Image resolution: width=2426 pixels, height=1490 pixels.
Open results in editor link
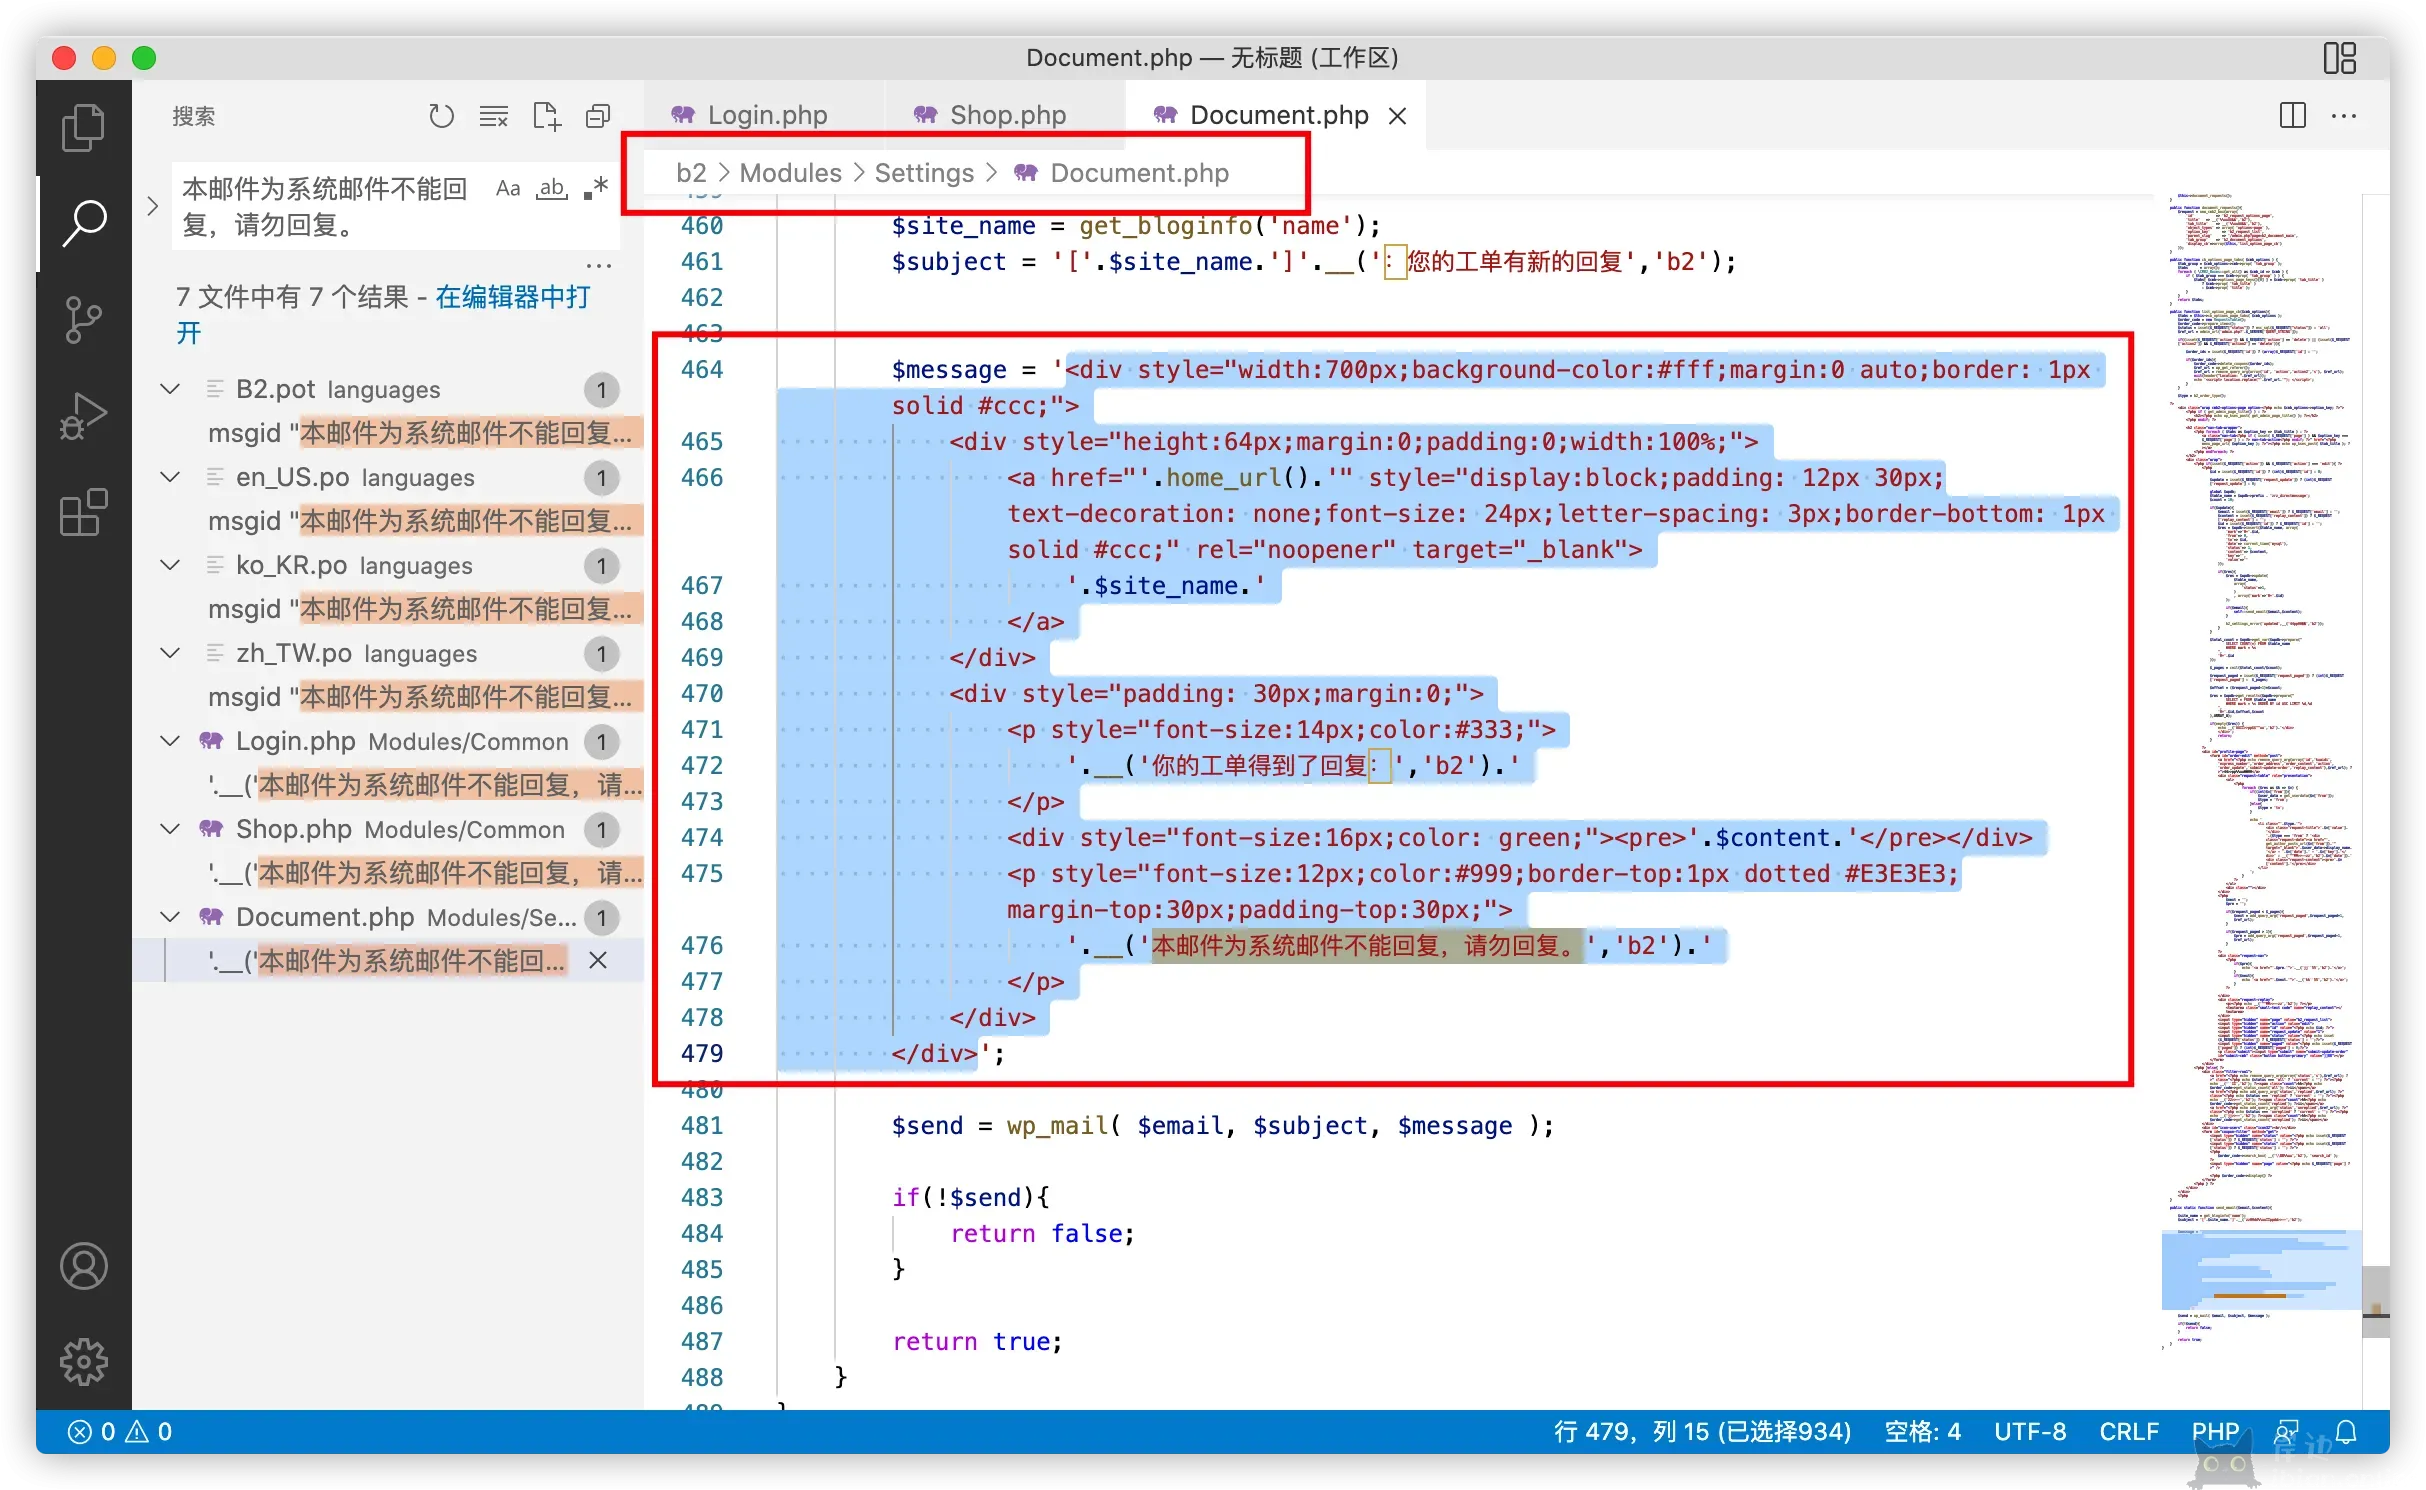[383, 314]
